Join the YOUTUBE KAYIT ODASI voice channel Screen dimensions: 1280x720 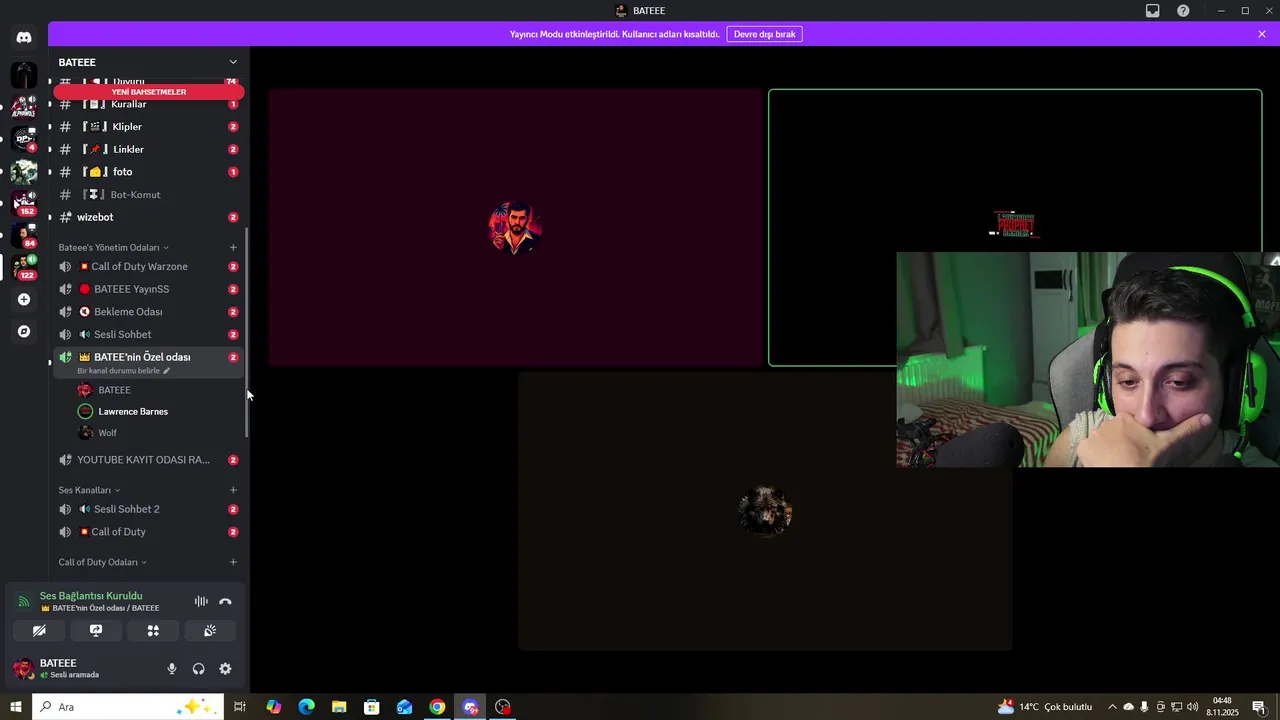point(148,460)
